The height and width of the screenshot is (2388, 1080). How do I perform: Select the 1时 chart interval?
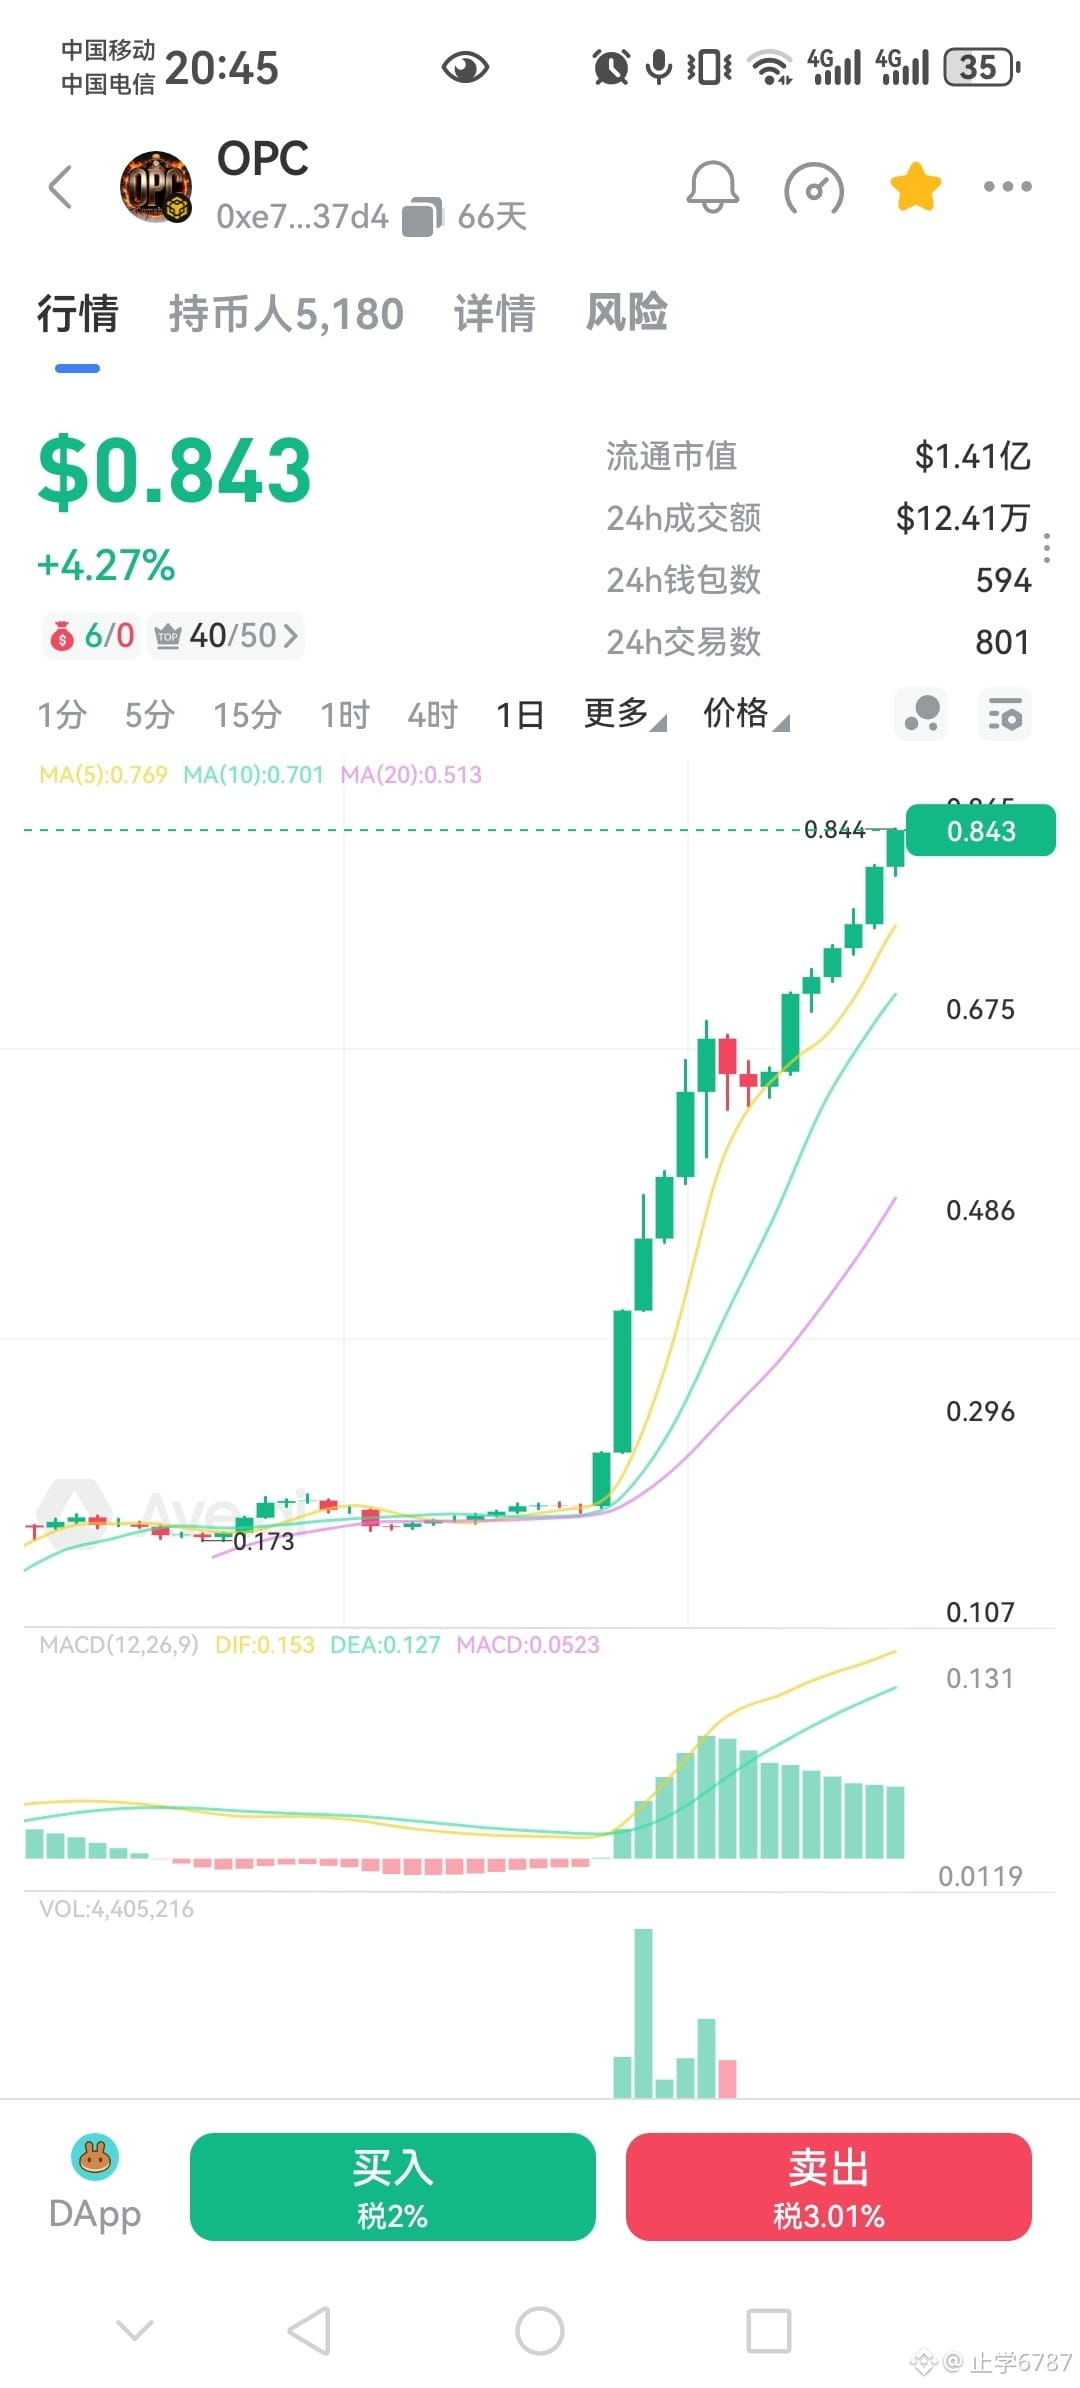click(x=345, y=715)
